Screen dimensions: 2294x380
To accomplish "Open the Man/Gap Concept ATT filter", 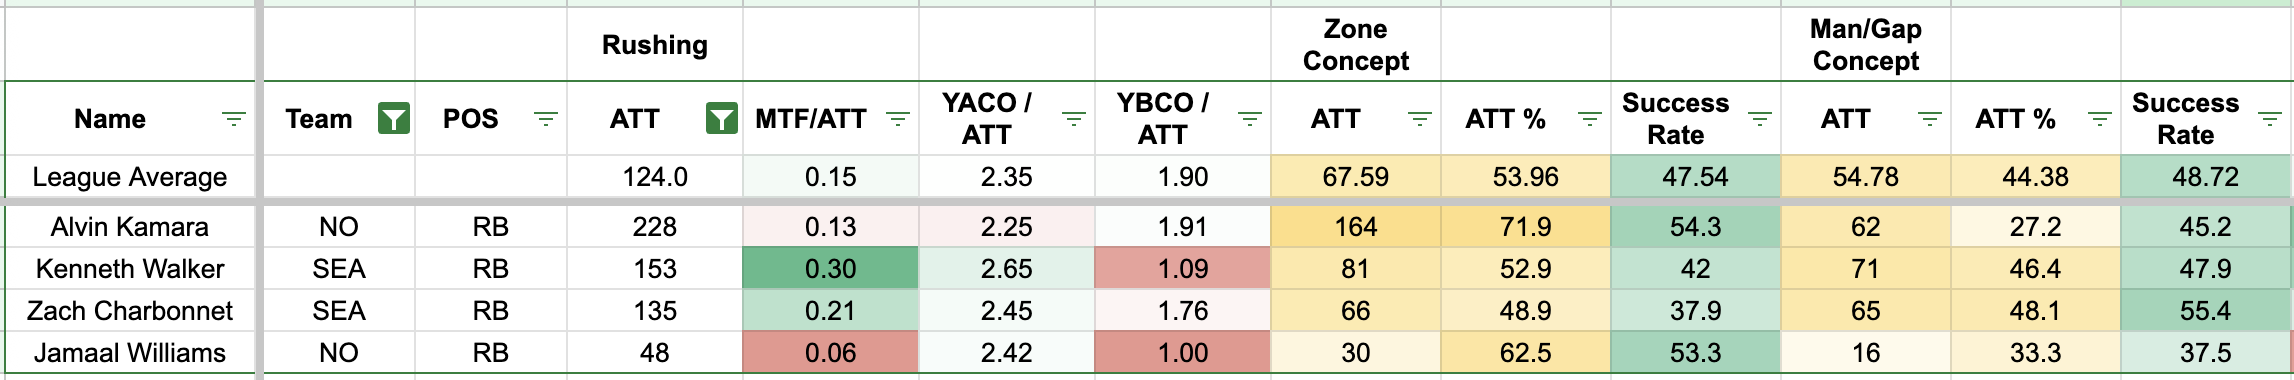I will click(x=1929, y=119).
